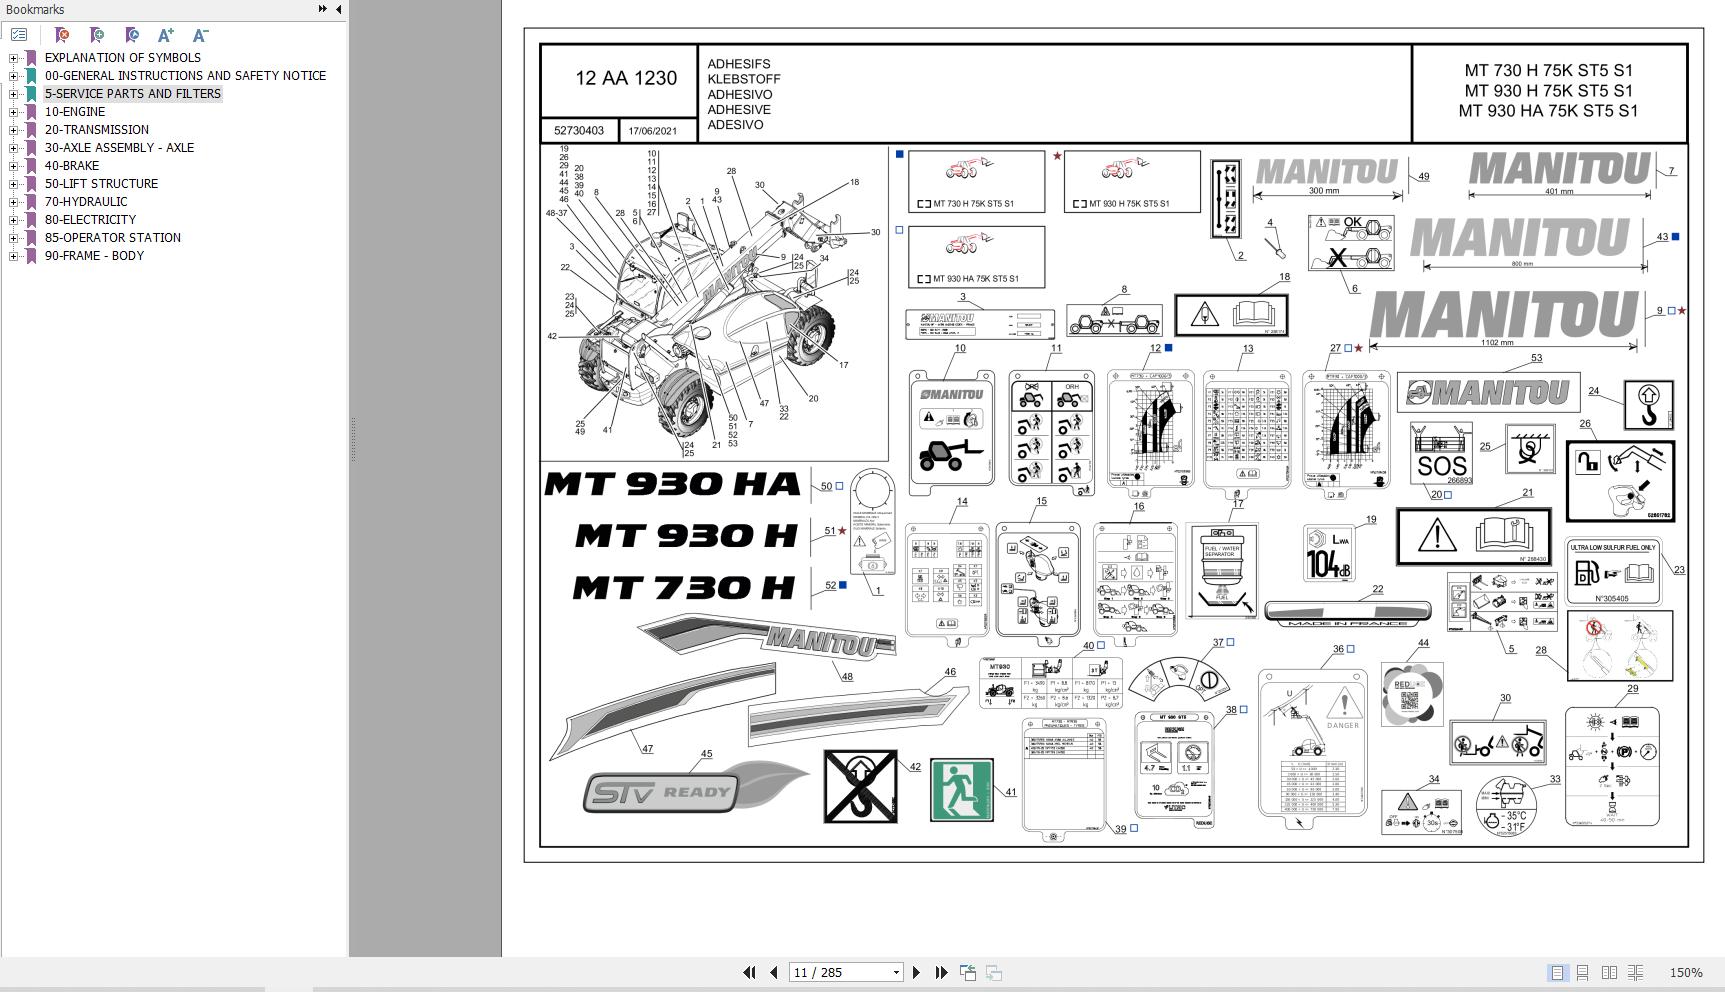This screenshot has width=1725, height=992.
Task: Expand 30-AXLE ASSEMBLY - AXLE node
Action: tap(14, 148)
